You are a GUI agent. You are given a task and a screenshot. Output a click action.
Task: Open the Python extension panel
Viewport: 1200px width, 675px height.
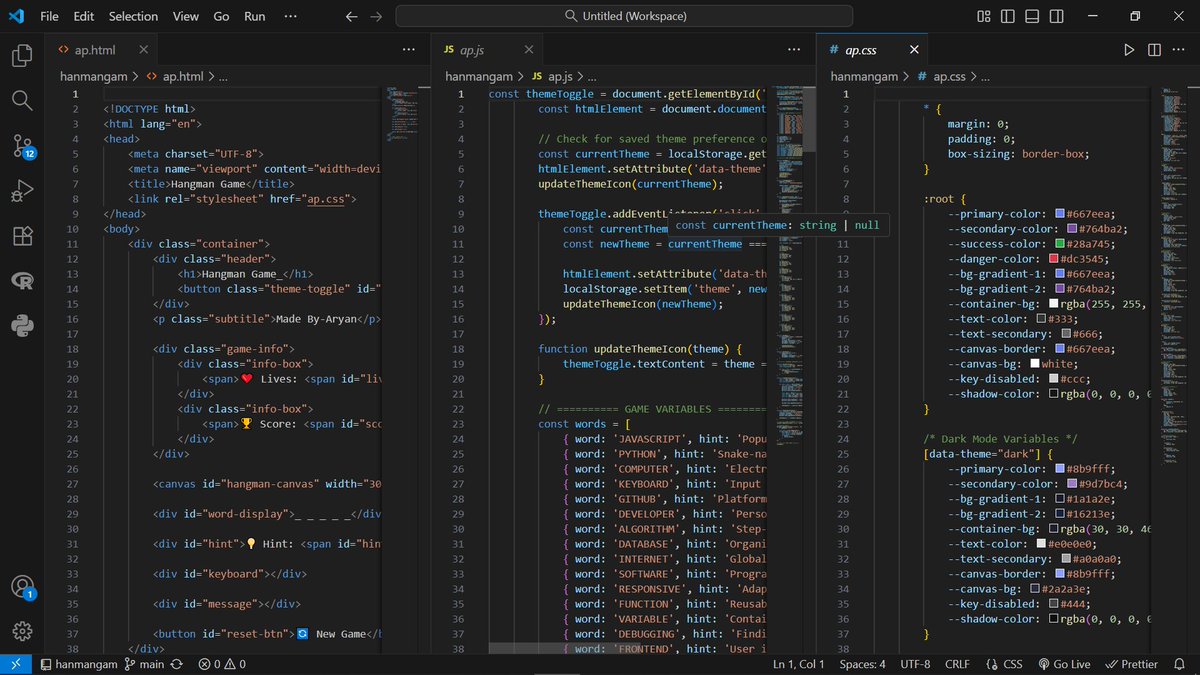[x=22, y=325]
